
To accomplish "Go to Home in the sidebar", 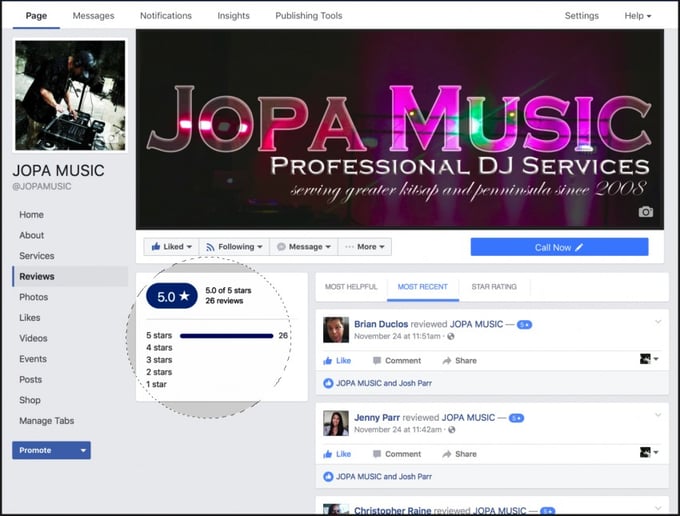I will click(x=31, y=215).
